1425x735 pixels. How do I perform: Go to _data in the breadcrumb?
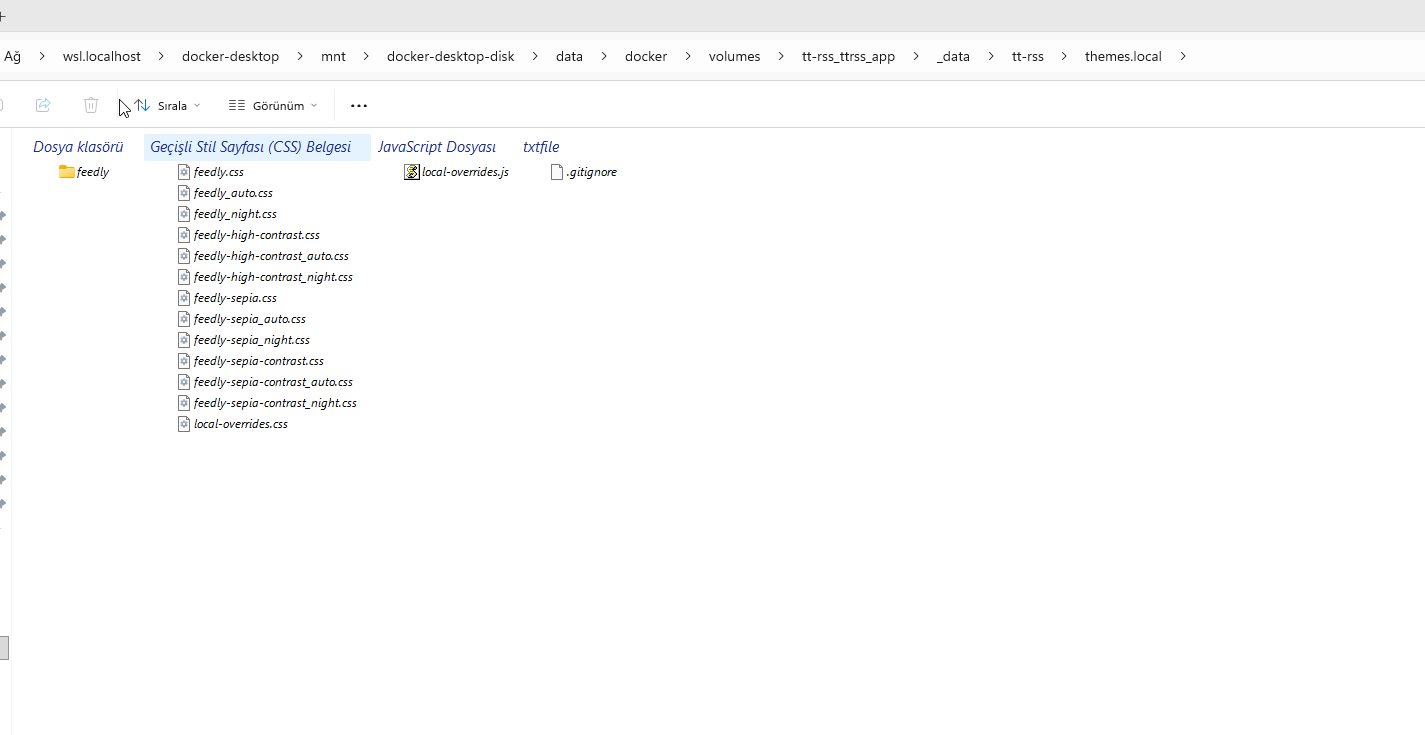point(953,56)
